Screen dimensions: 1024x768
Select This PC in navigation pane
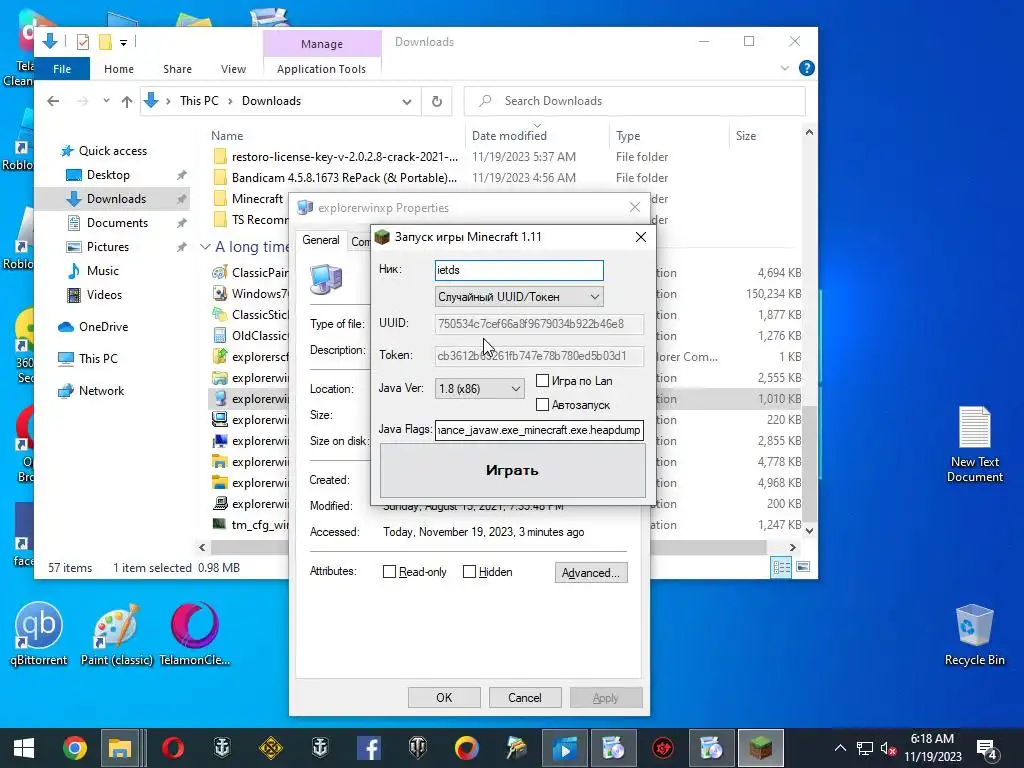point(98,359)
